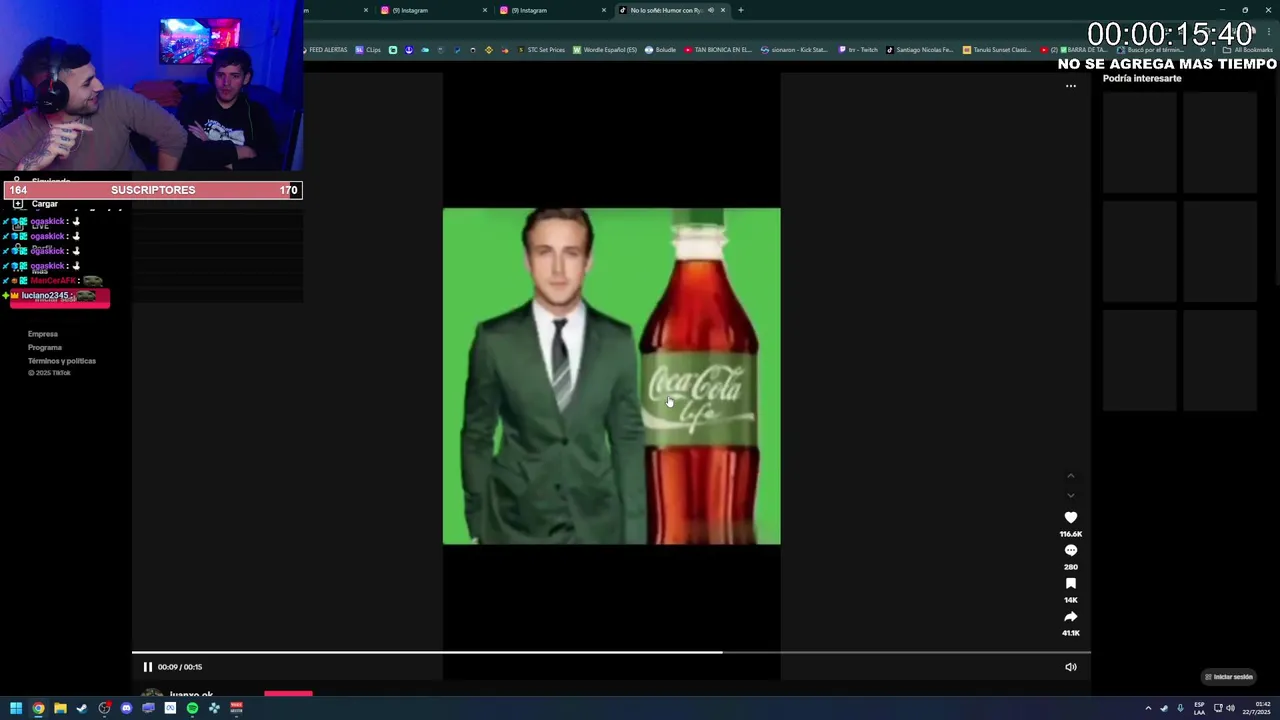
Task: Click the Empresa footer link
Action: 43,334
